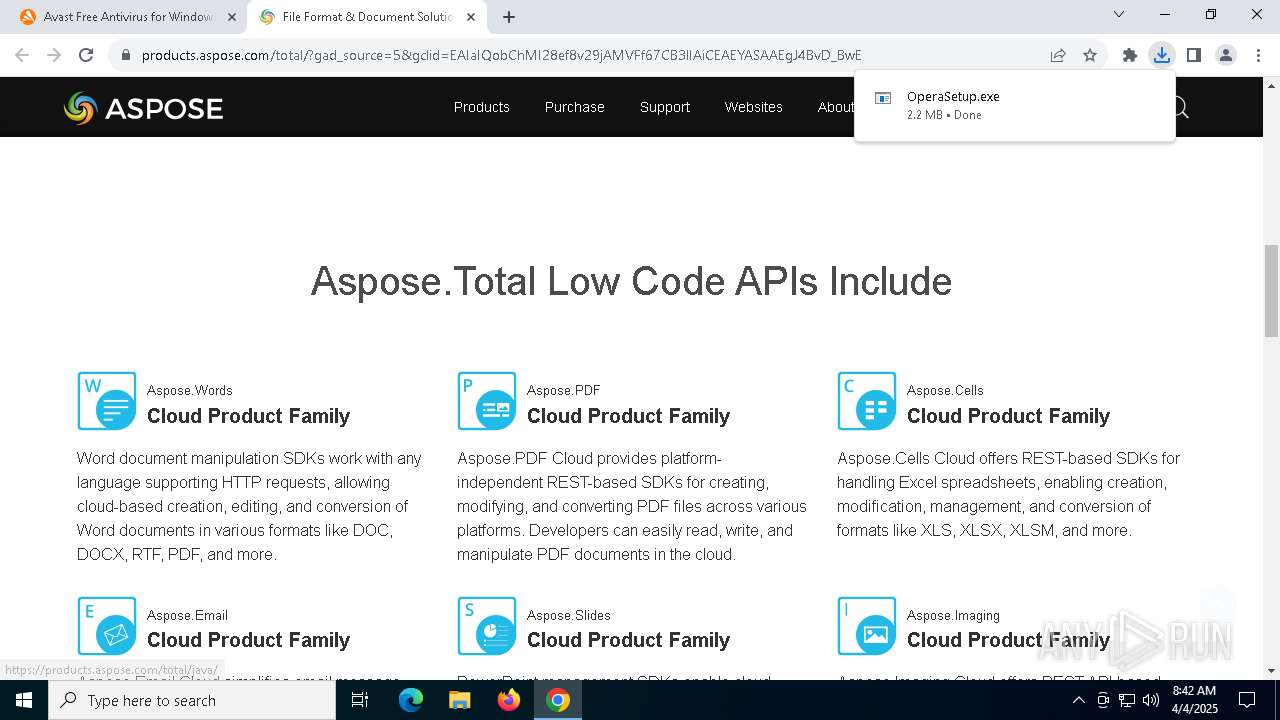The height and width of the screenshot is (720, 1280).
Task: Close the Avast Free Antivirus tab
Action: click(x=232, y=17)
